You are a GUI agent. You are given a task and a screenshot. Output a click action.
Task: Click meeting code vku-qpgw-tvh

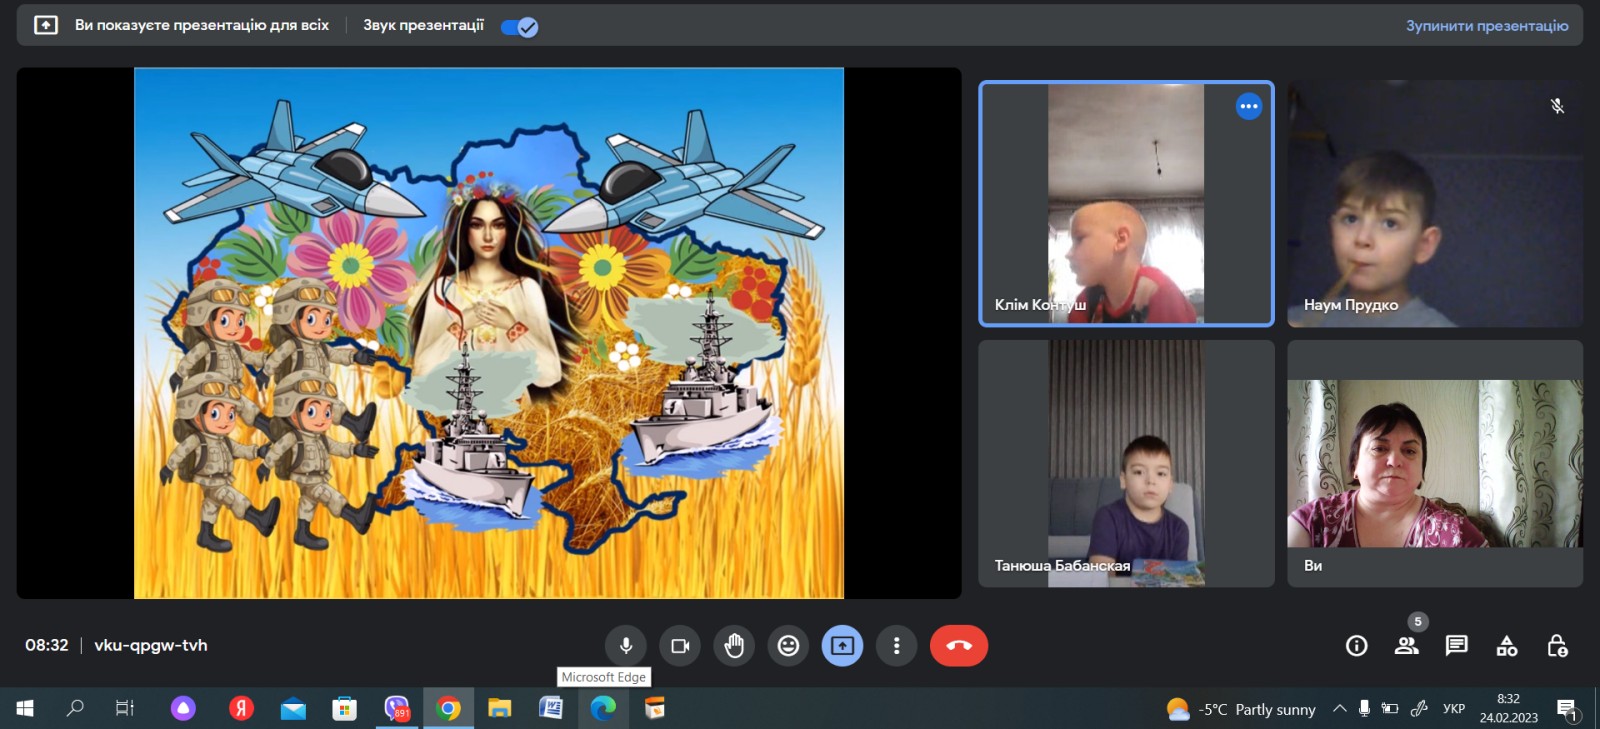click(151, 645)
